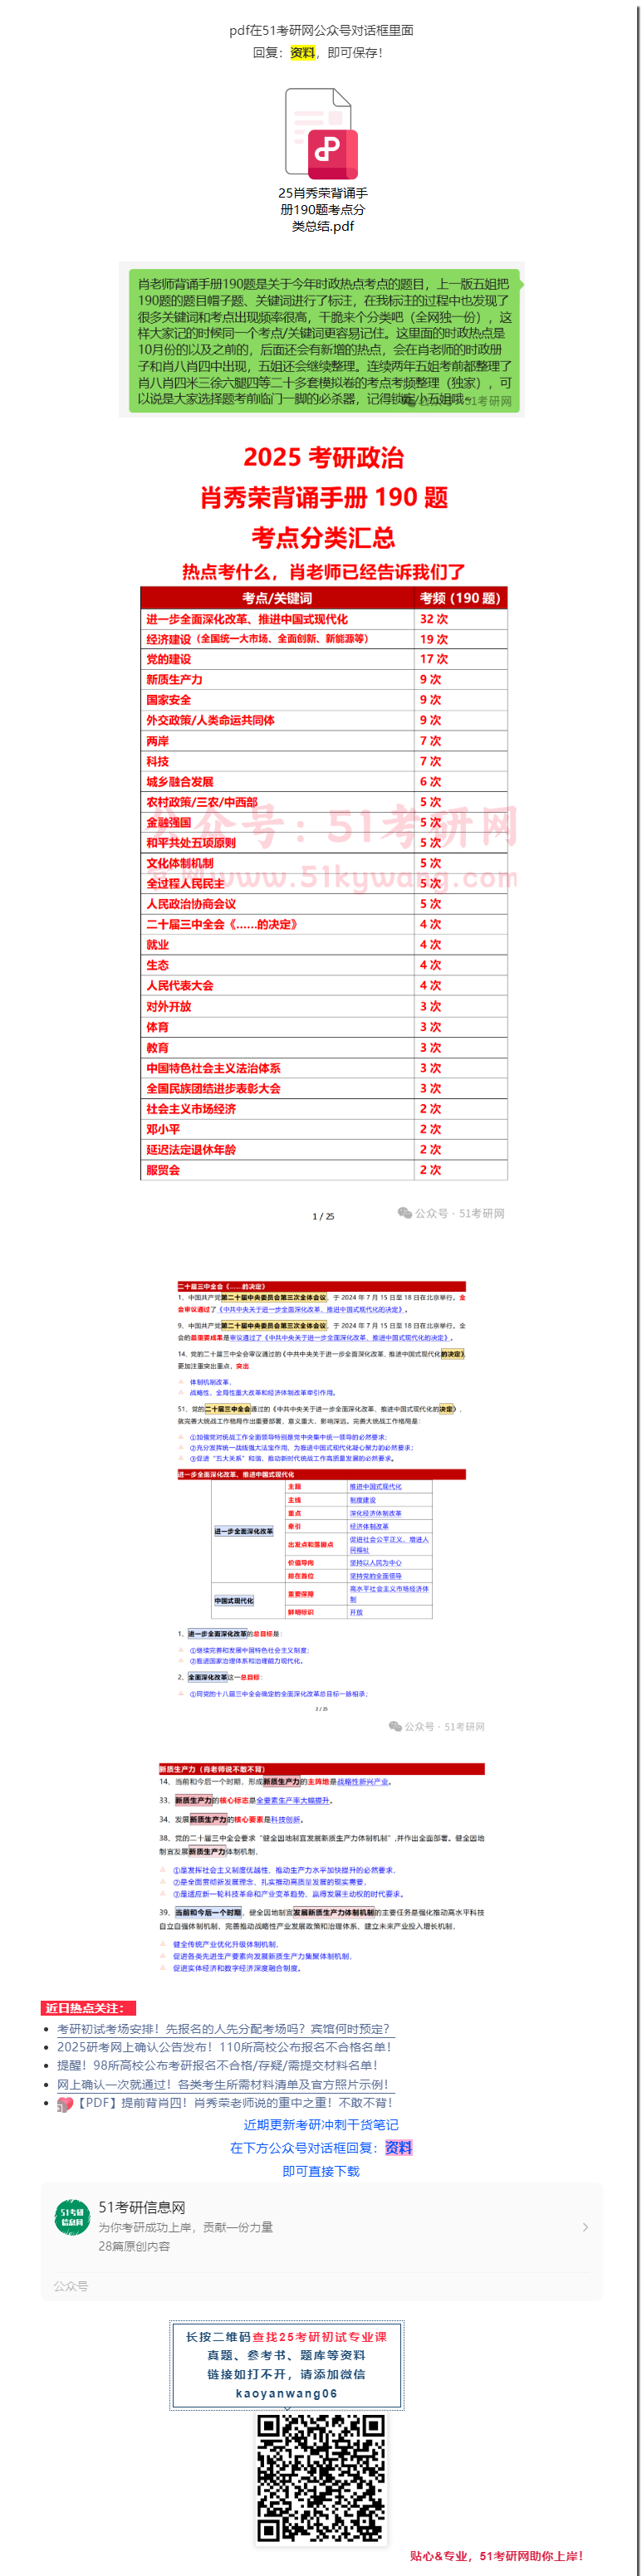Screen dimensions: 642x2576
Task: Click the QR code image at bottom
Action: pyautogui.click(x=321, y=2478)
